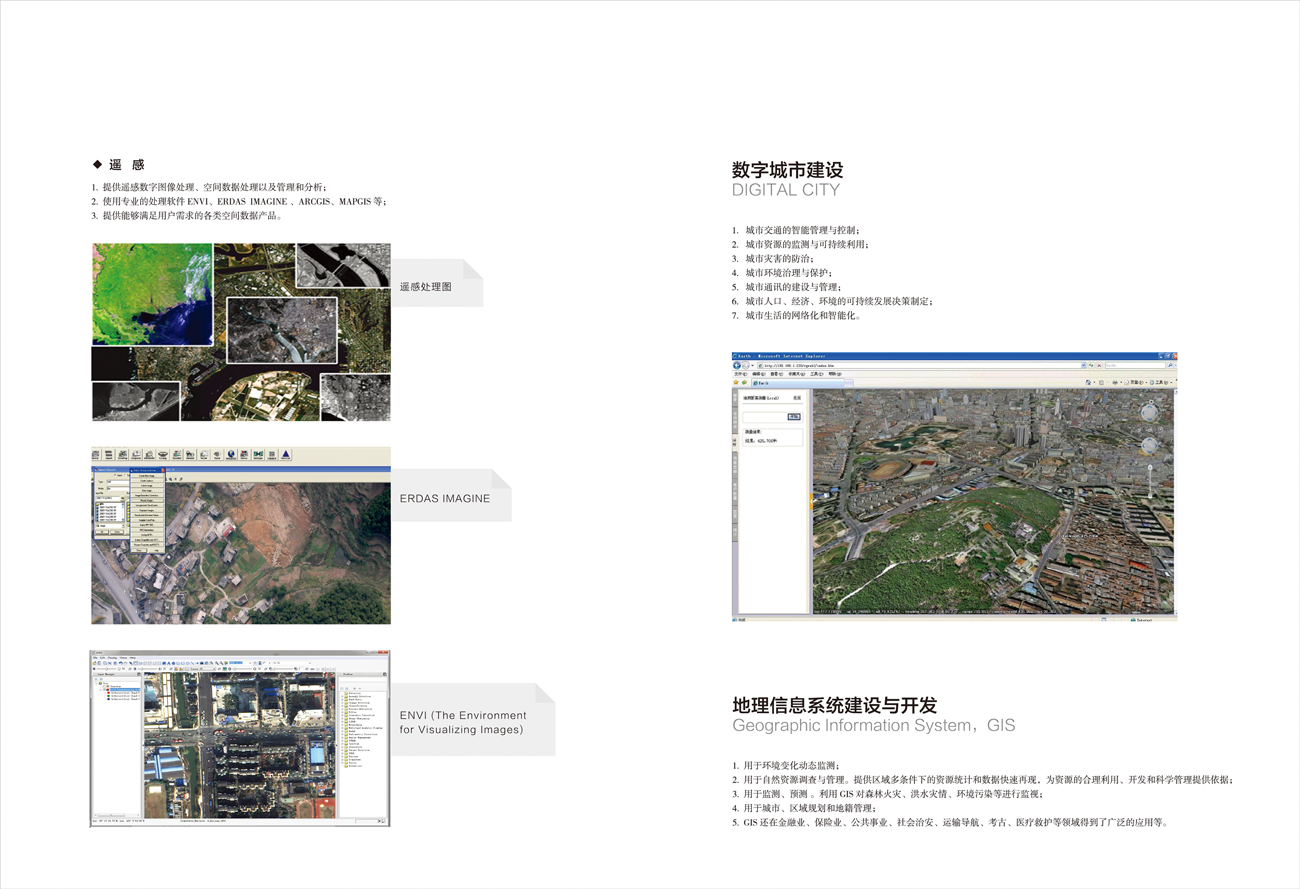Open the File menu in ENVI
The width and height of the screenshot is (1300, 889).
(x=94, y=658)
